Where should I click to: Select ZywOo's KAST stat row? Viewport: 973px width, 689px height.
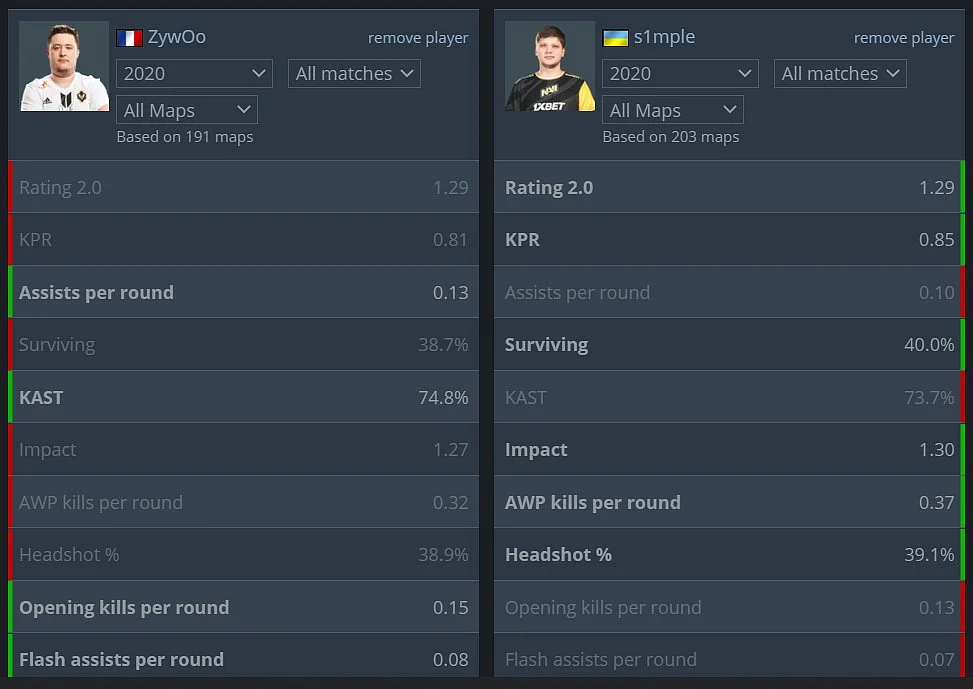coord(243,397)
